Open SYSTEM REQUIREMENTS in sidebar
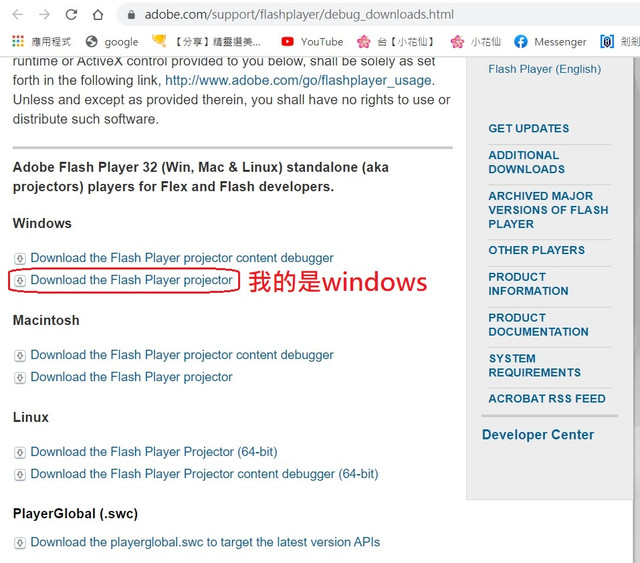The width and height of the screenshot is (640, 563). tap(534, 366)
